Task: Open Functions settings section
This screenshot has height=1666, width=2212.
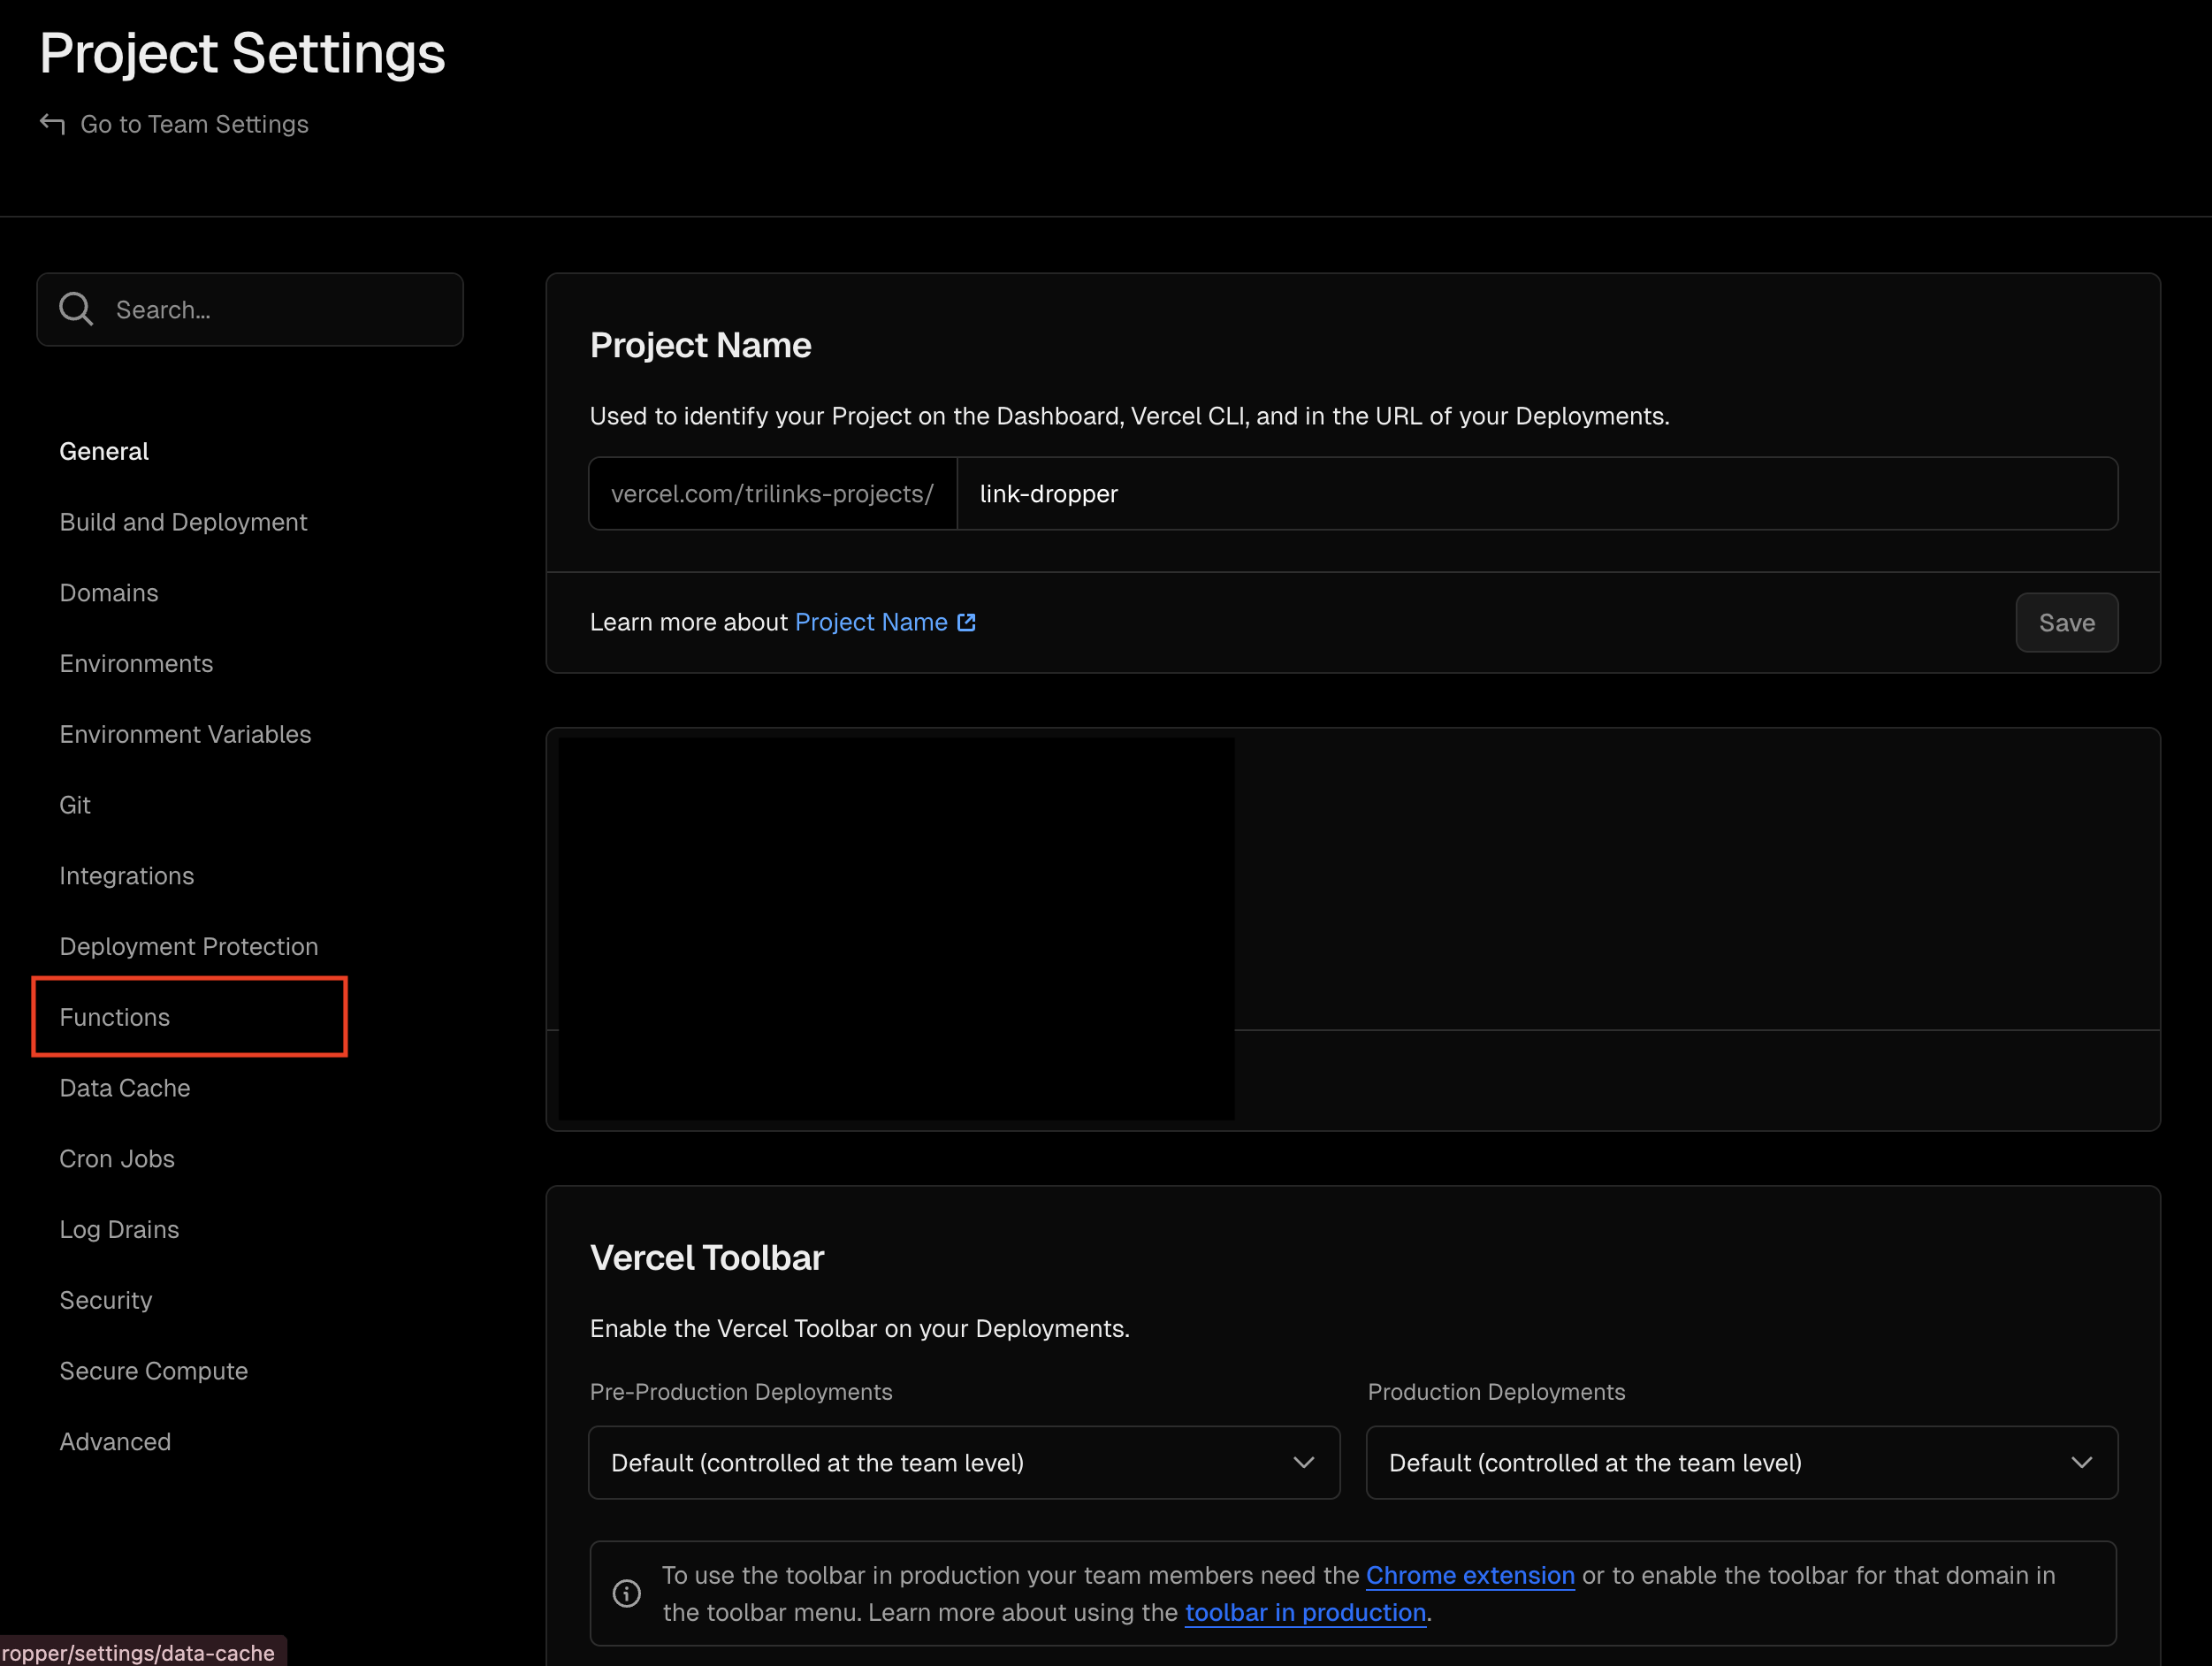Action: (115, 1017)
